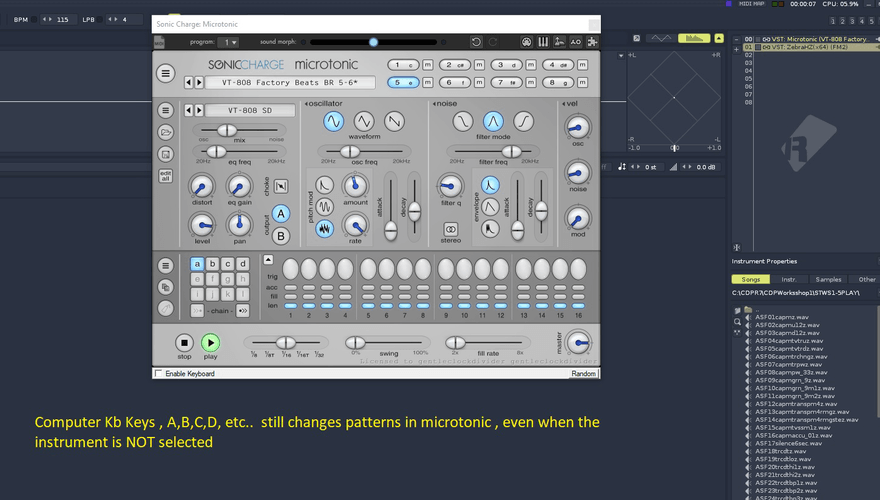Toggle the pattern row expander arrow
Screen dimensions: 880x500
coord(268,259)
